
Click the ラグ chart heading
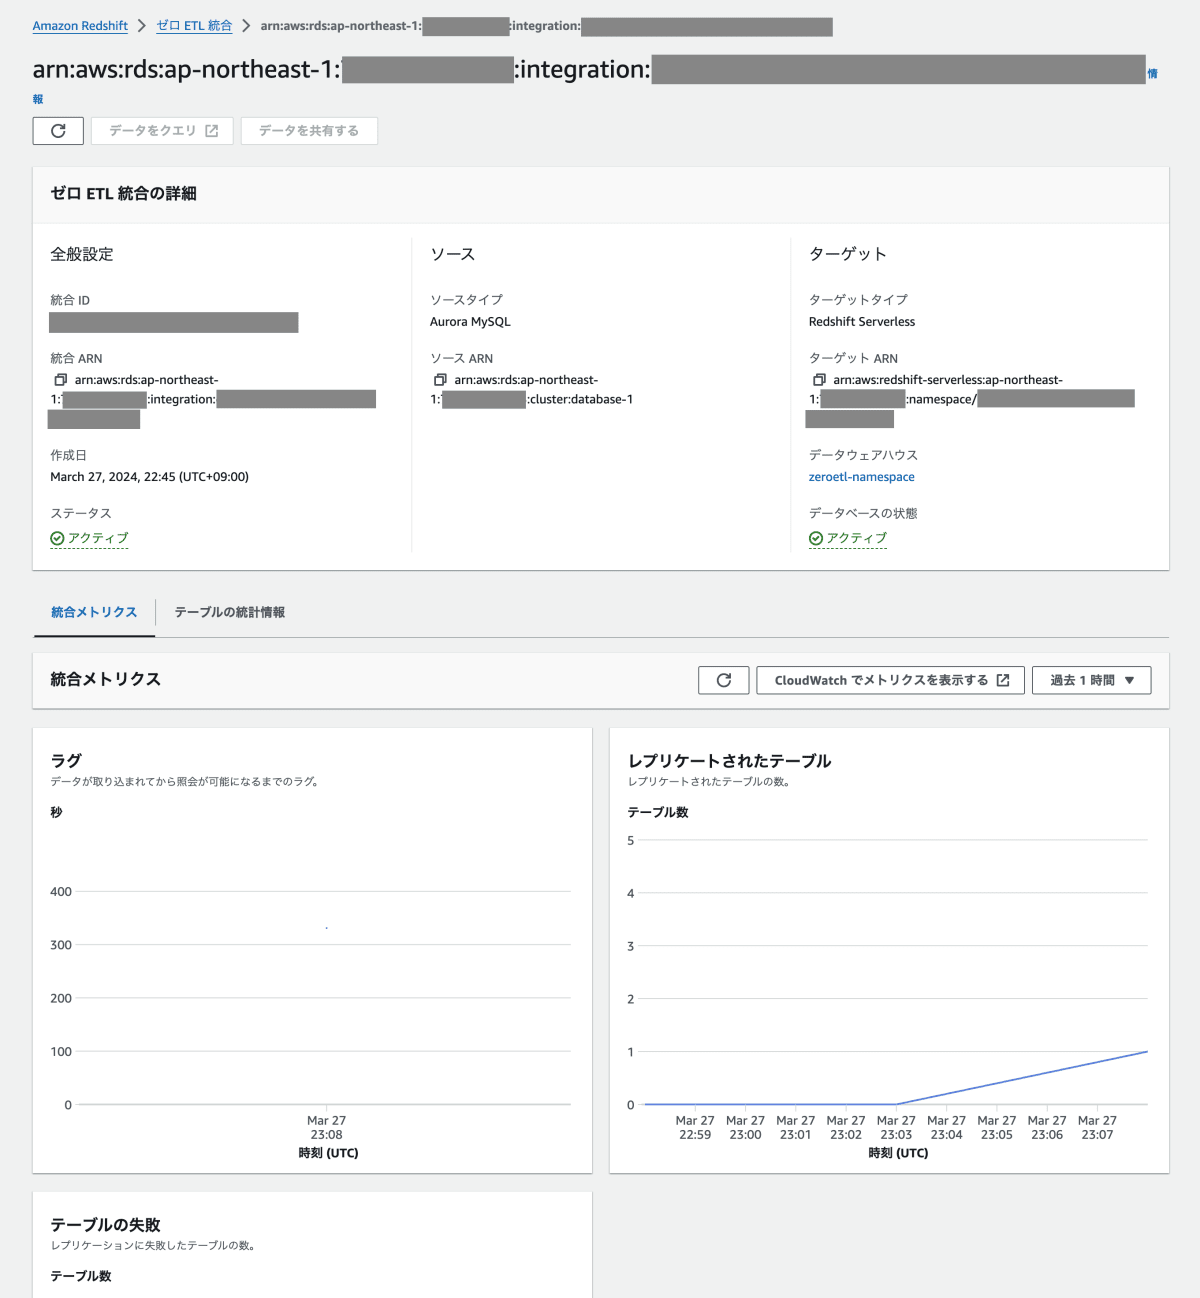point(66,761)
